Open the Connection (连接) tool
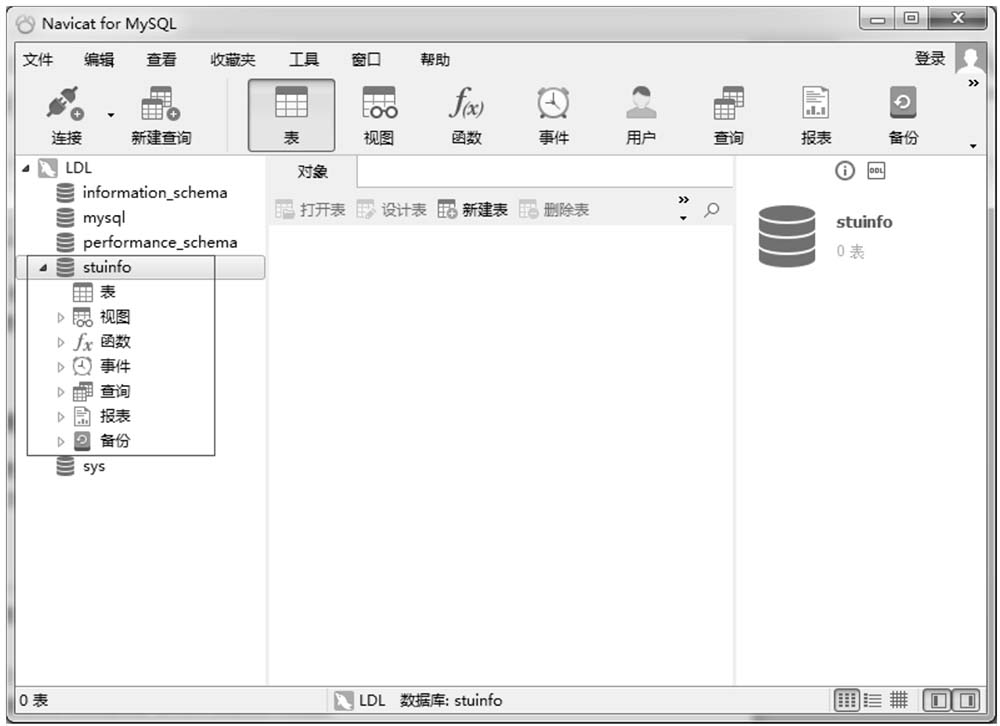The image size is (1000, 726). (66, 115)
